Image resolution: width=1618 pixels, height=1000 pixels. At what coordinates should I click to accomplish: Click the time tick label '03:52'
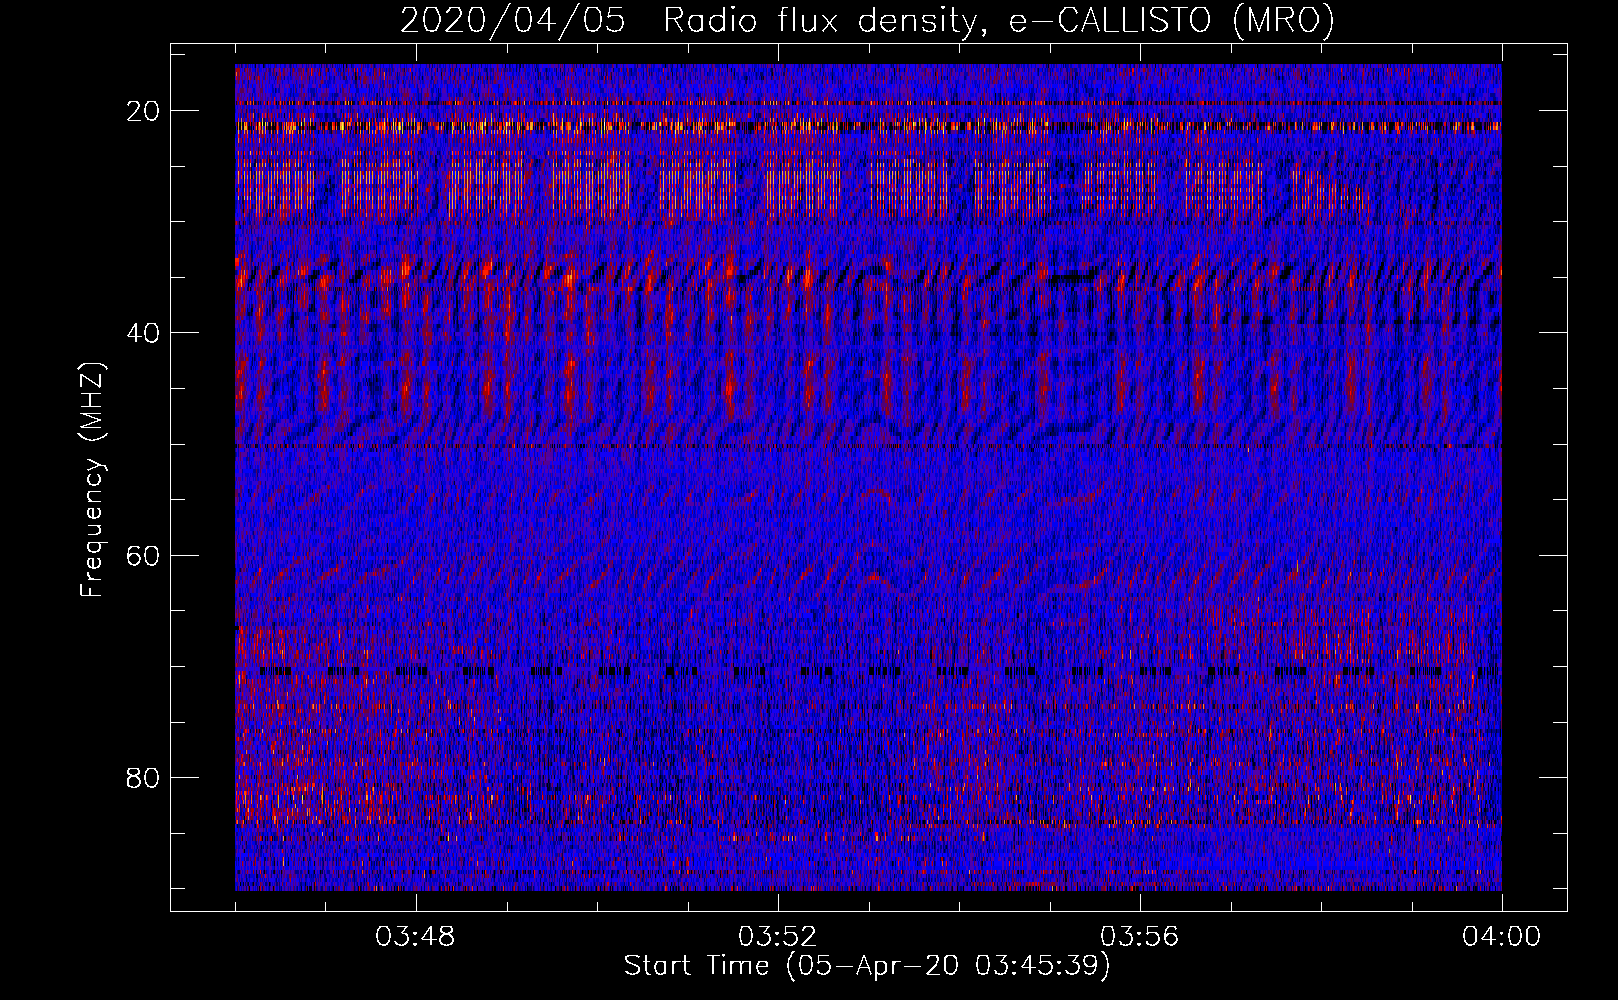[x=777, y=937]
